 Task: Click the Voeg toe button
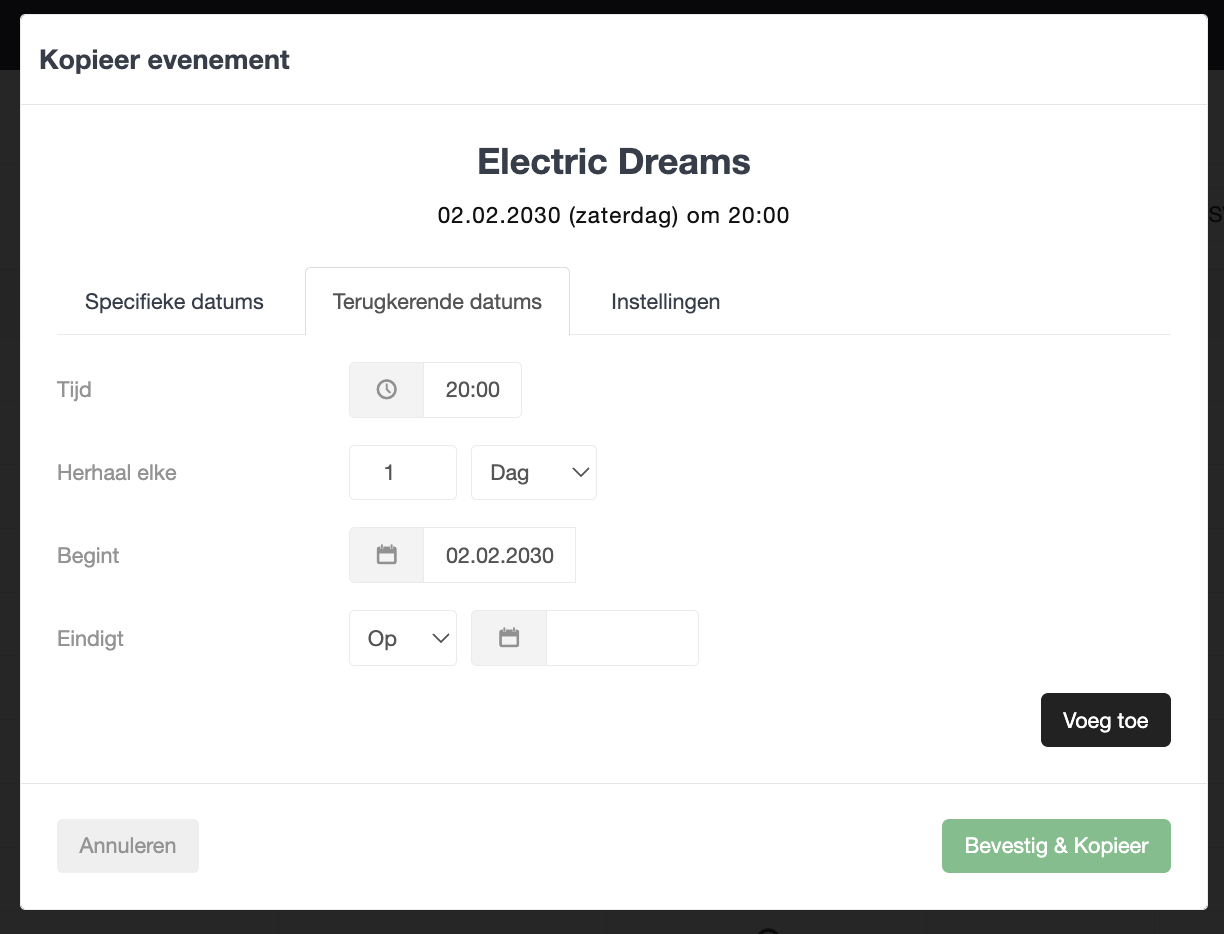coord(1106,720)
